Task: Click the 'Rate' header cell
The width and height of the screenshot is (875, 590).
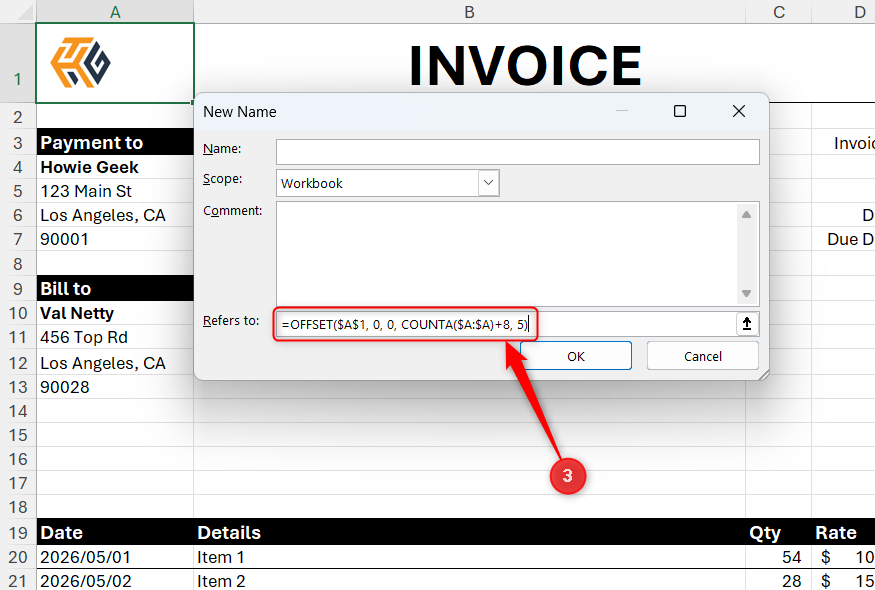Action: [843, 533]
